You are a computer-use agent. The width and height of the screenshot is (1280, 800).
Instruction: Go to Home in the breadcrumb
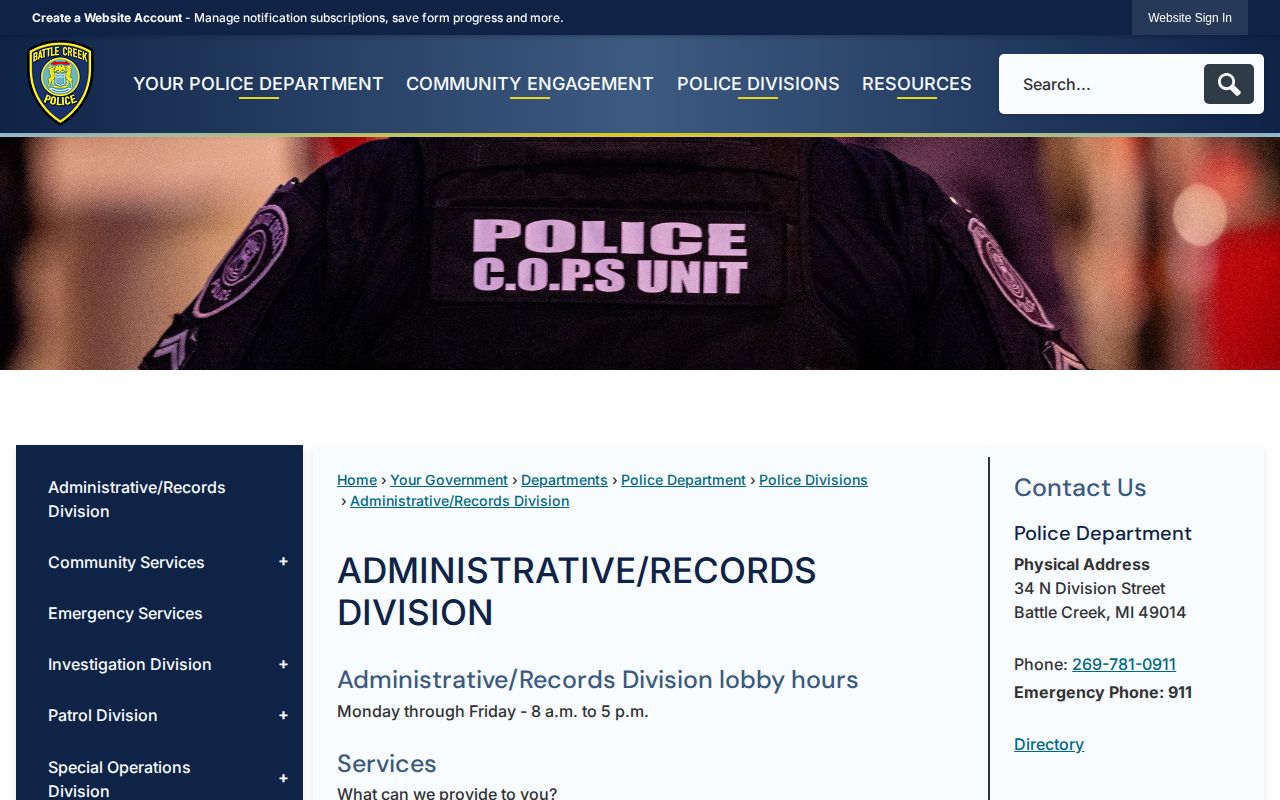tap(357, 480)
